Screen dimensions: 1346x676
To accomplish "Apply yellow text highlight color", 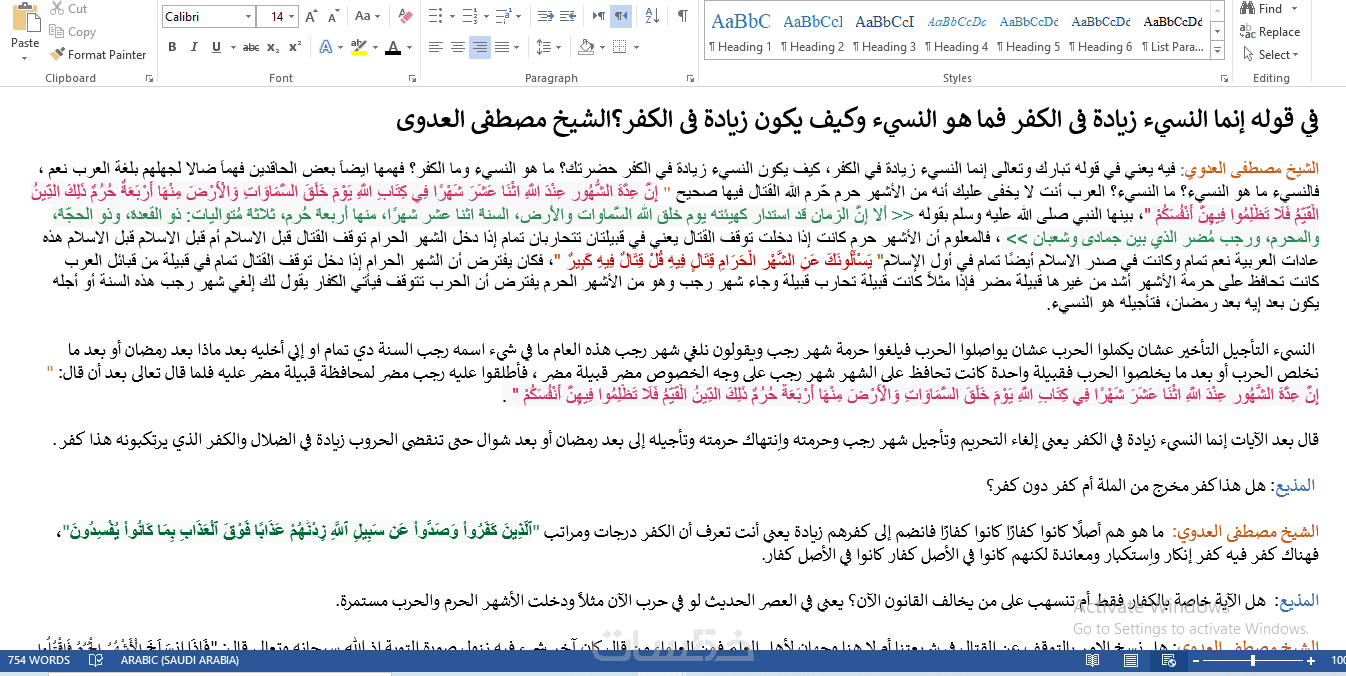I will (358, 47).
